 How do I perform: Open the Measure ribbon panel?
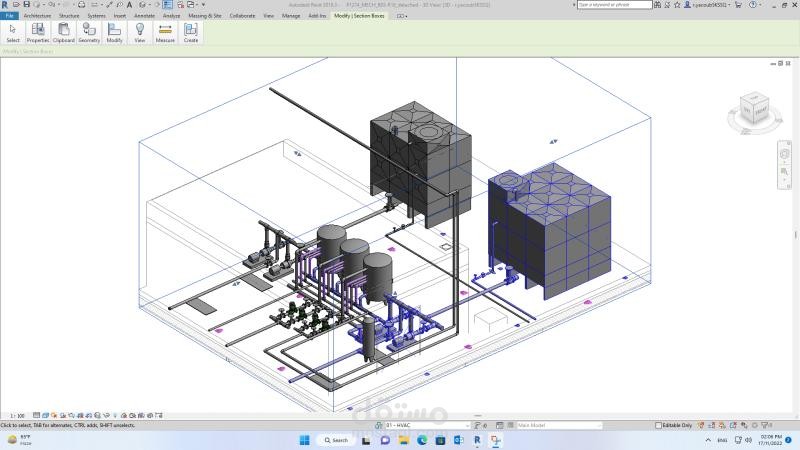(165, 33)
